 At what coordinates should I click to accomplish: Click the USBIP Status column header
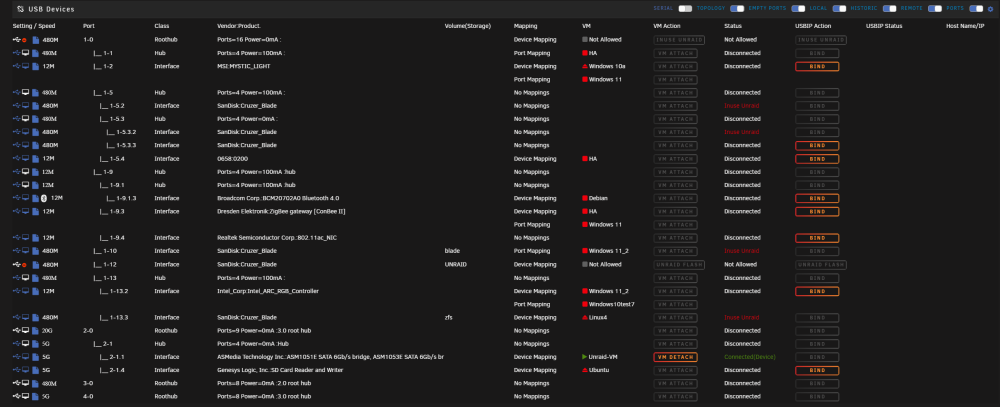point(884,26)
